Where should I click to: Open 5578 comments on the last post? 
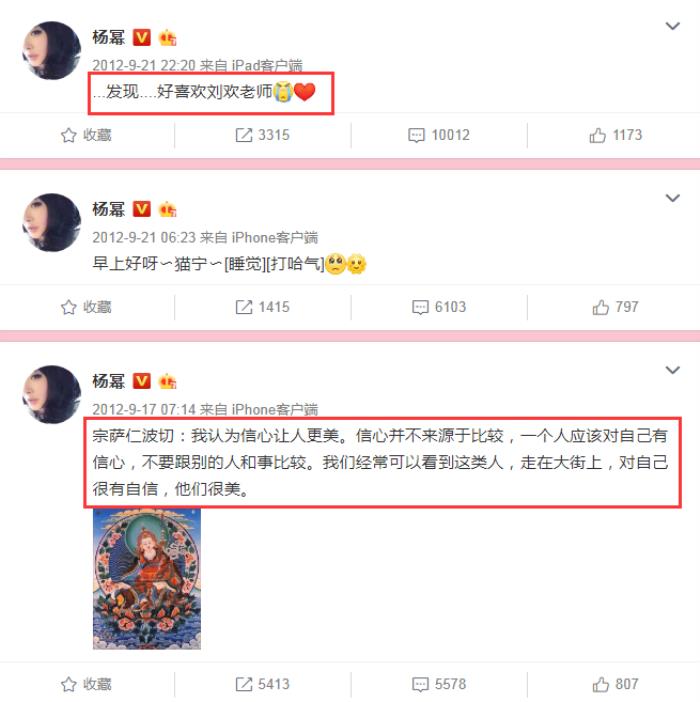439,684
